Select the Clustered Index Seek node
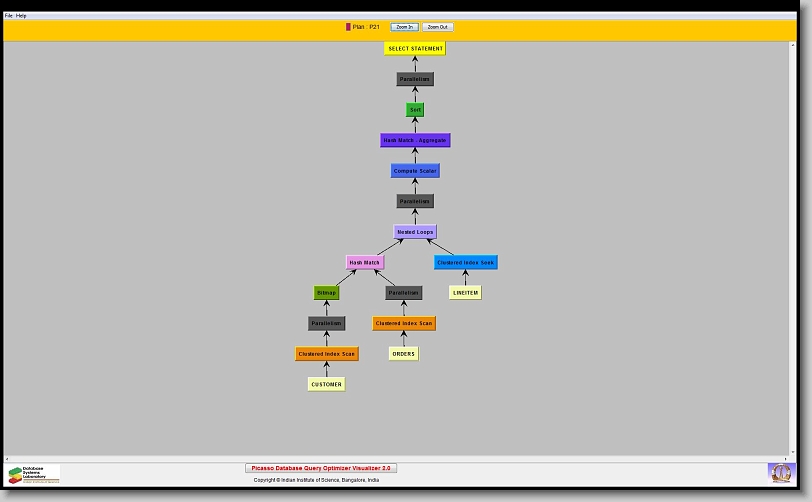812x502 pixels. point(465,263)
